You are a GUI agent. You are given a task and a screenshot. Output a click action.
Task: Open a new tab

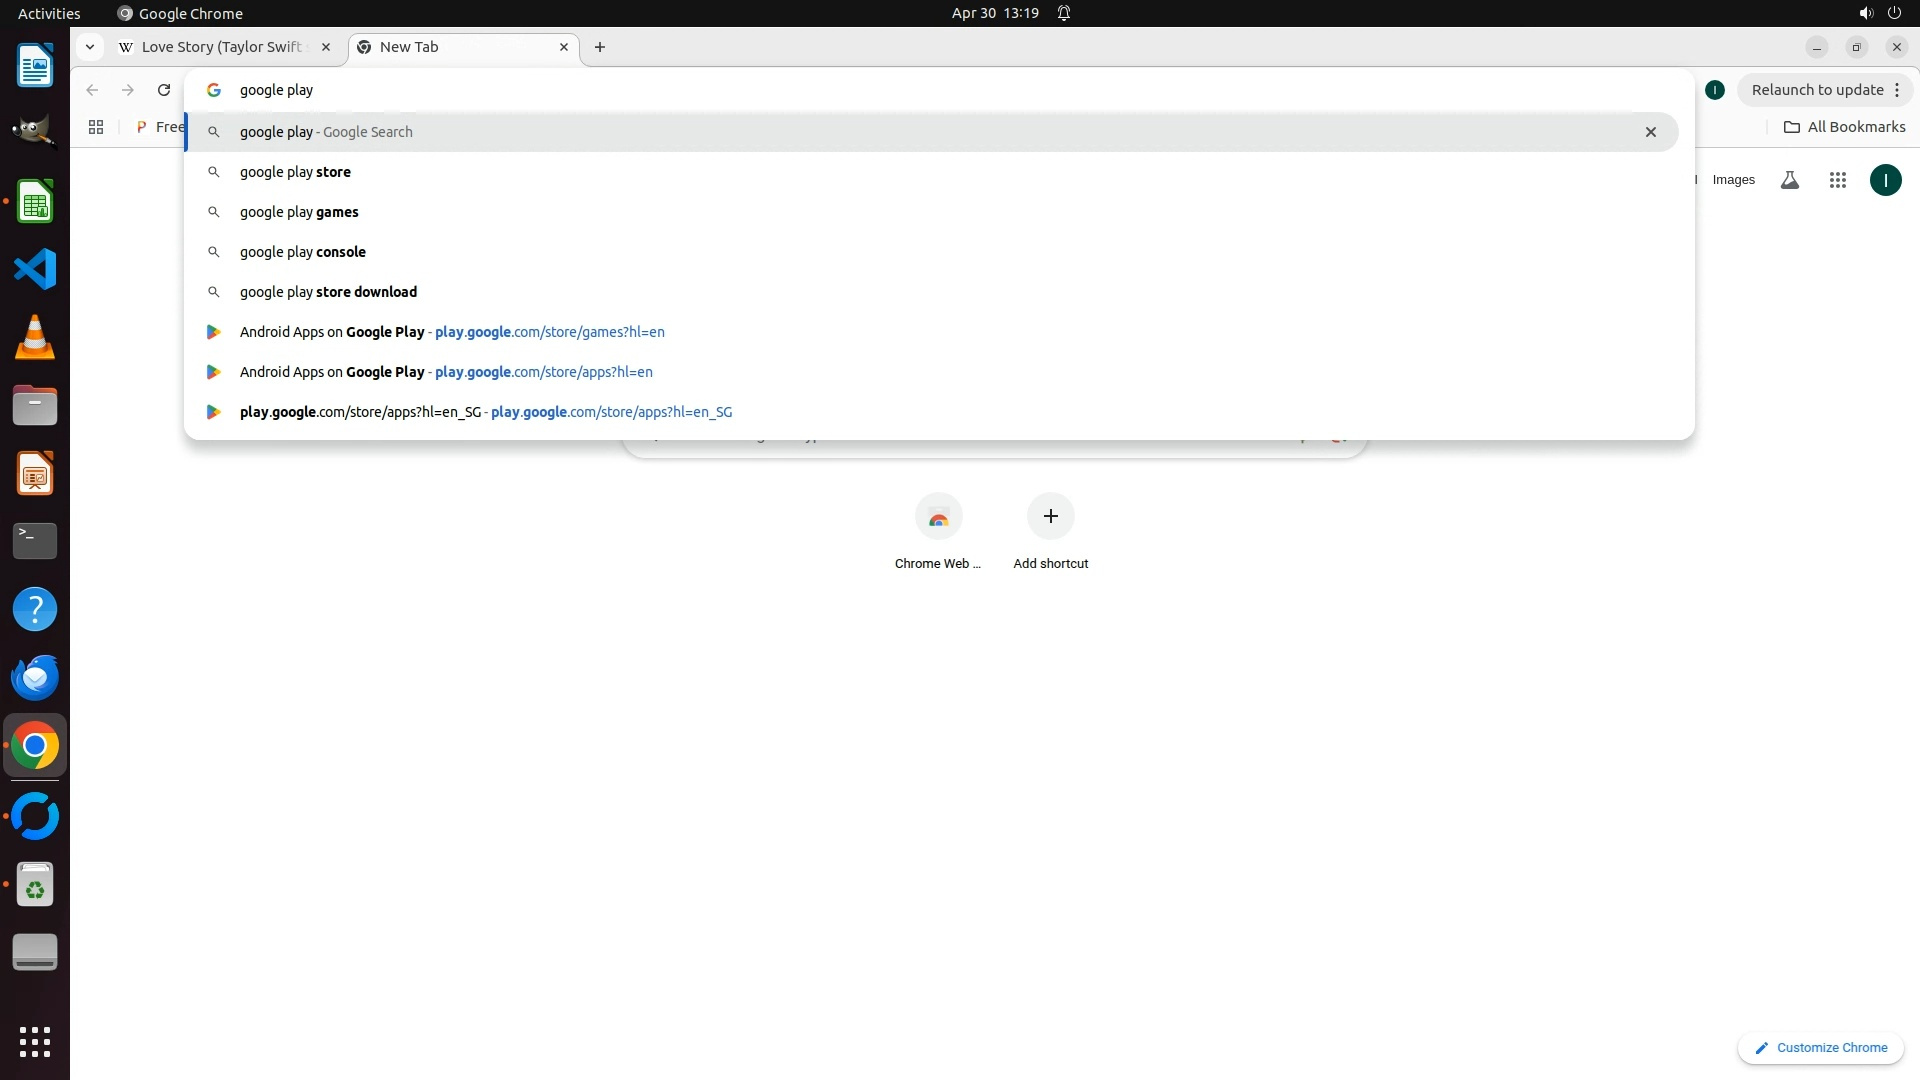pyautogui.click(x=600, y=47)
